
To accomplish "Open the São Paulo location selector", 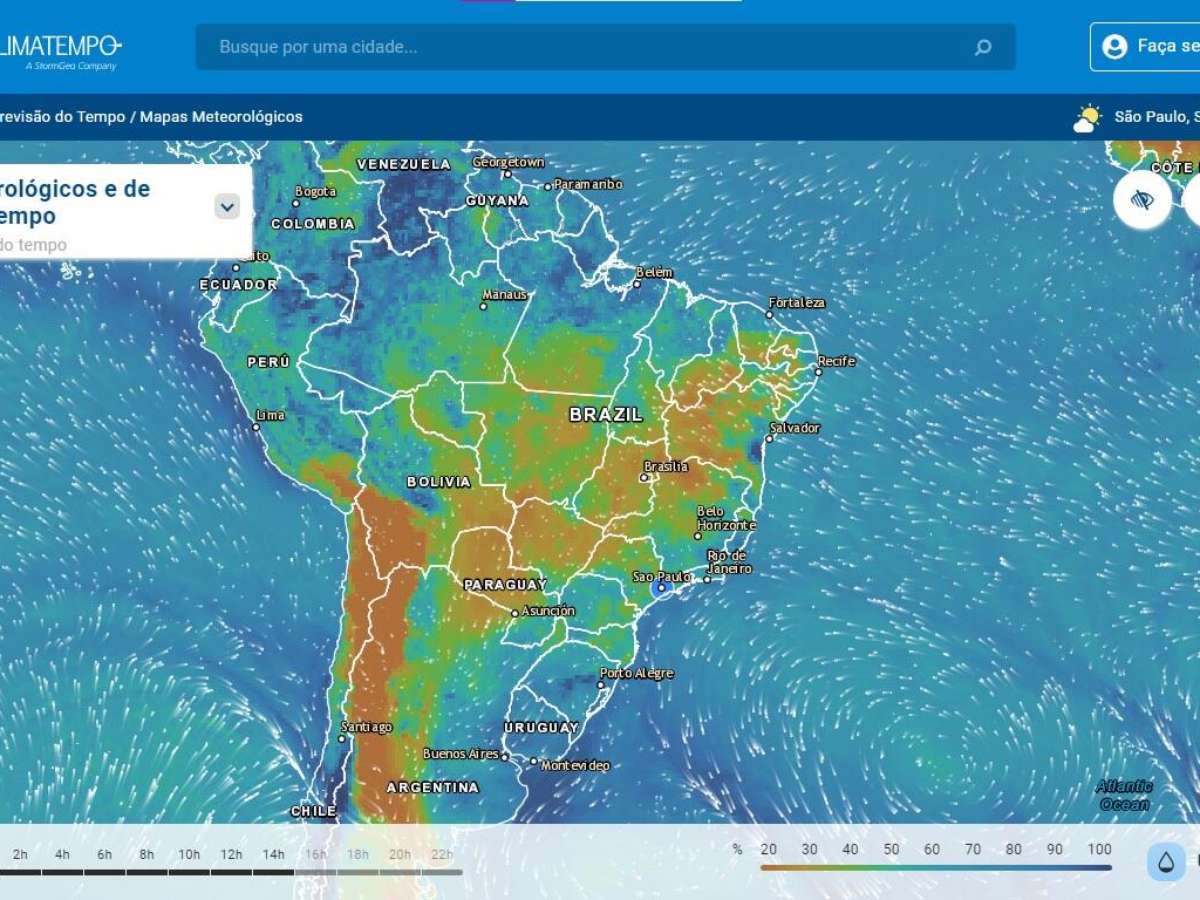I will [1155, 117].
